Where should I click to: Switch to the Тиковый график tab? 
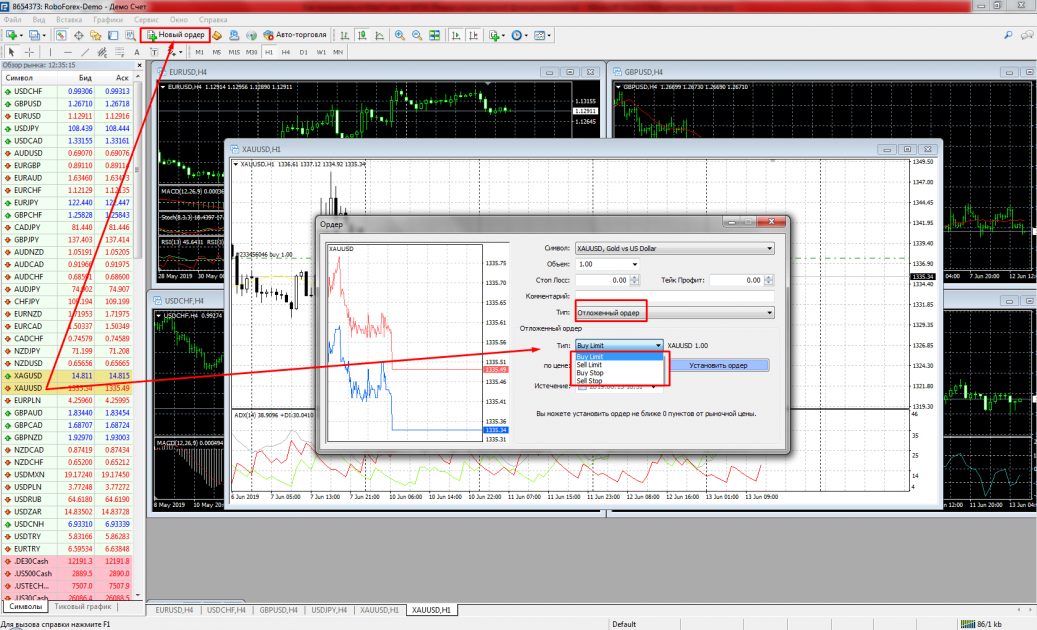tap(82, 606)
